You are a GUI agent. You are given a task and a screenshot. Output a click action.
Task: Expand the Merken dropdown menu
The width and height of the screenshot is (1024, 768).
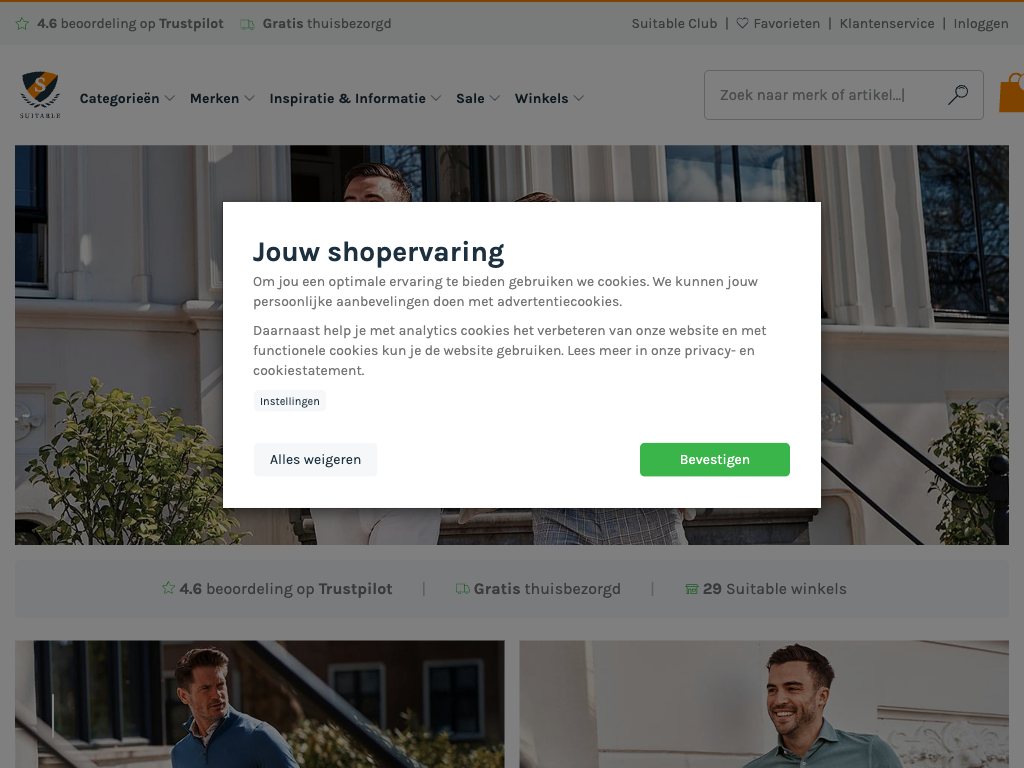coord(222,99)
